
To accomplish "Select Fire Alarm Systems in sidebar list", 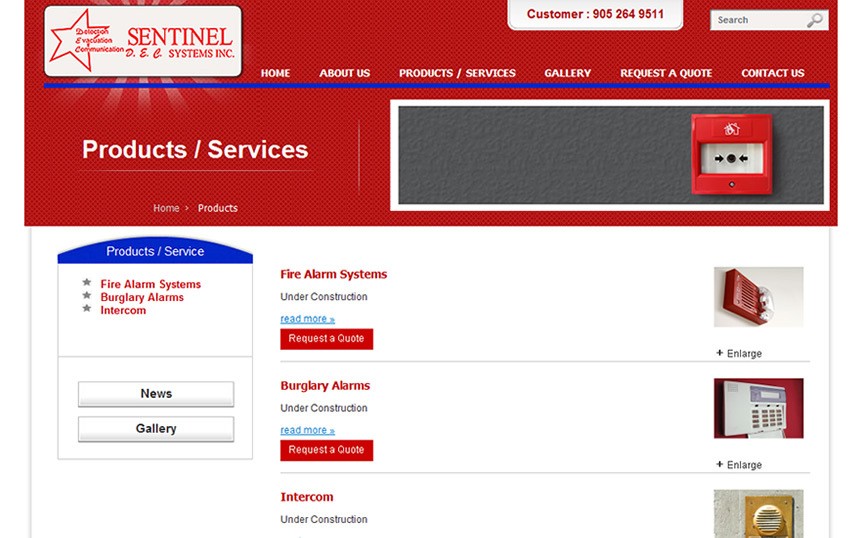I will pyautogui.click(x=150, y=284).
